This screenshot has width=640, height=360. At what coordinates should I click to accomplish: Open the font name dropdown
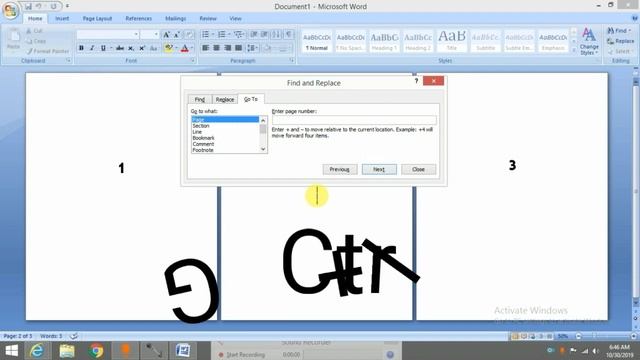pos(136,35)
